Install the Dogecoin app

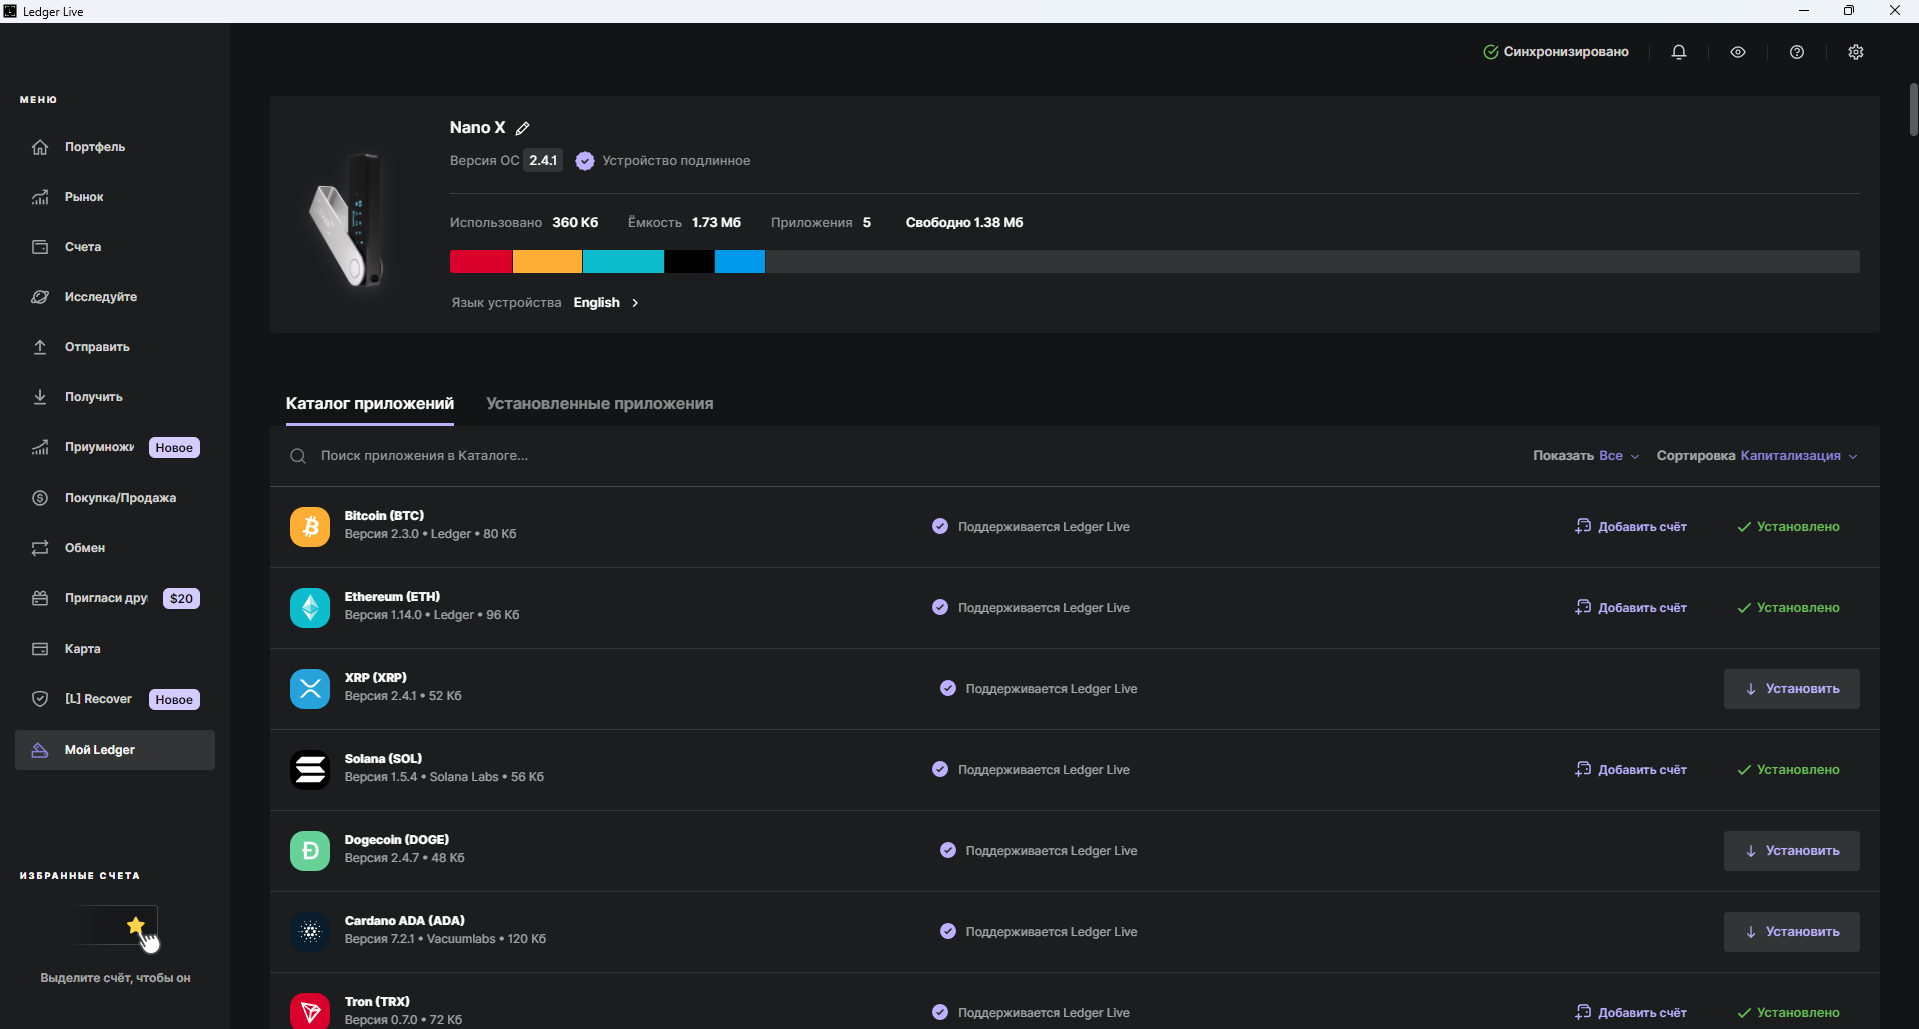point(1792,851)
